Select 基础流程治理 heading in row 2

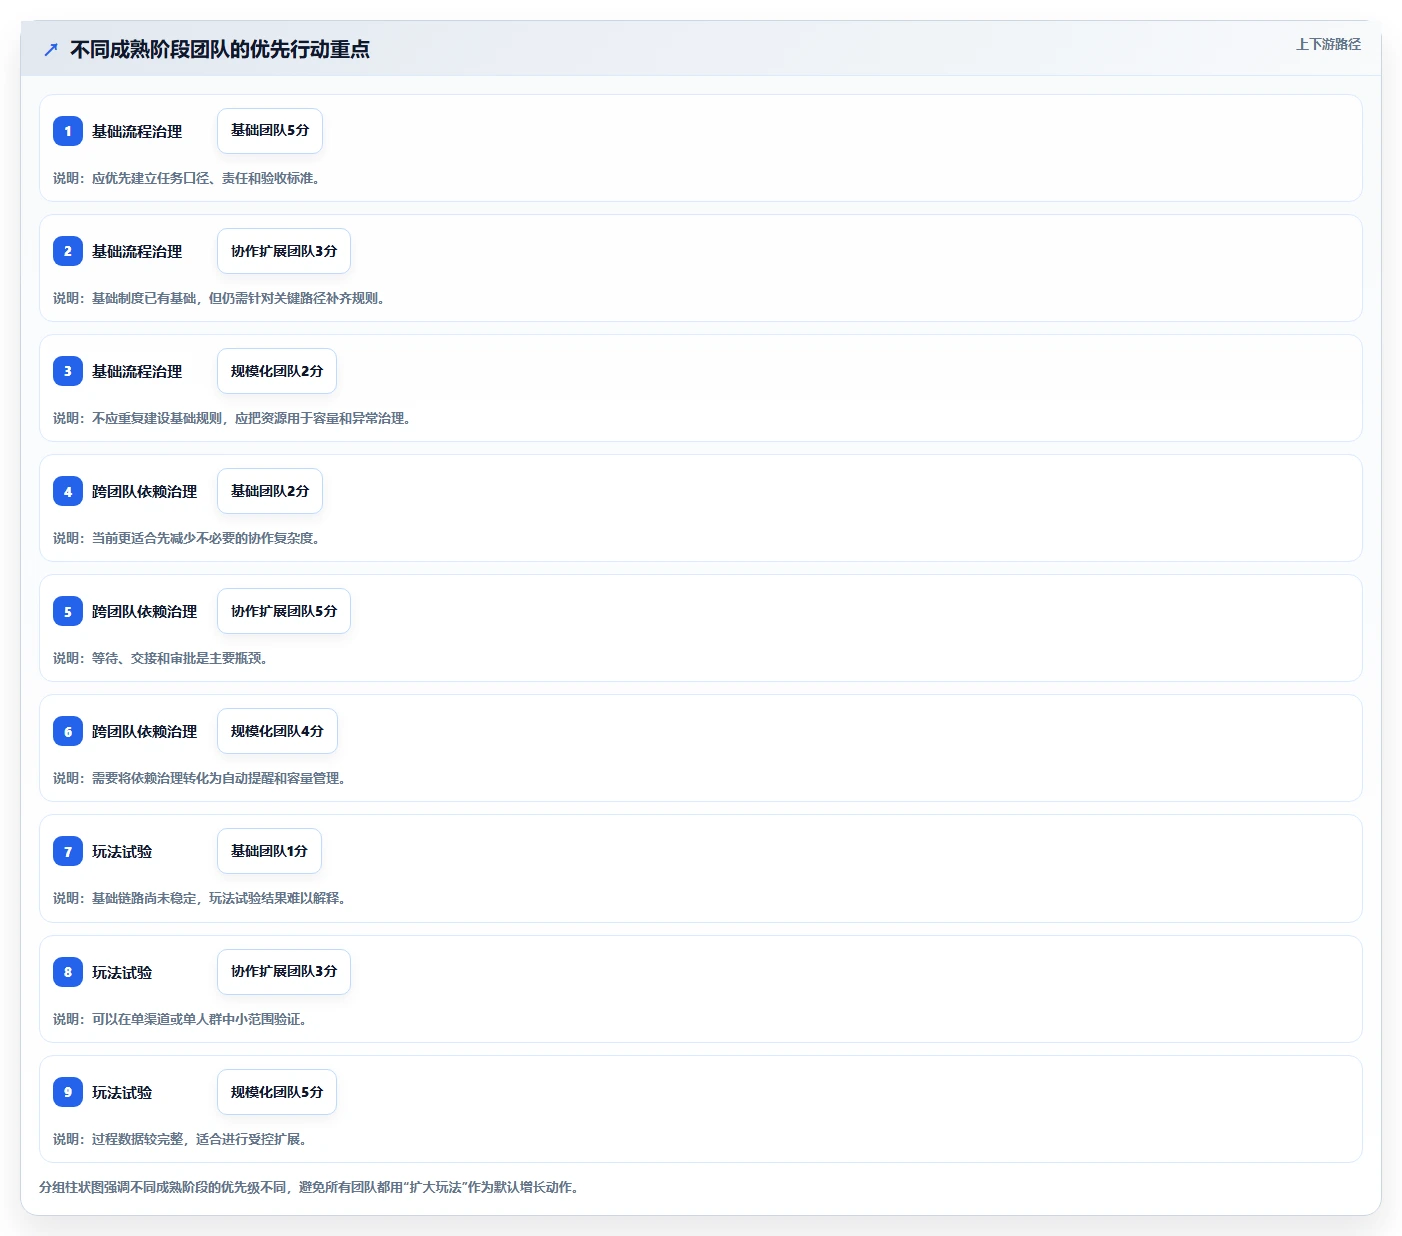click(137, 251)
